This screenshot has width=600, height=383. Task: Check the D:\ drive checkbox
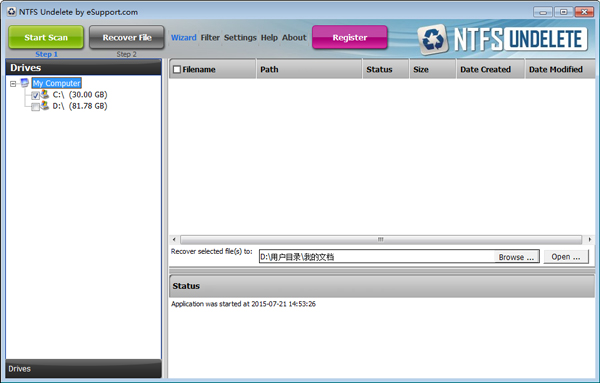(x=36, y=107)
